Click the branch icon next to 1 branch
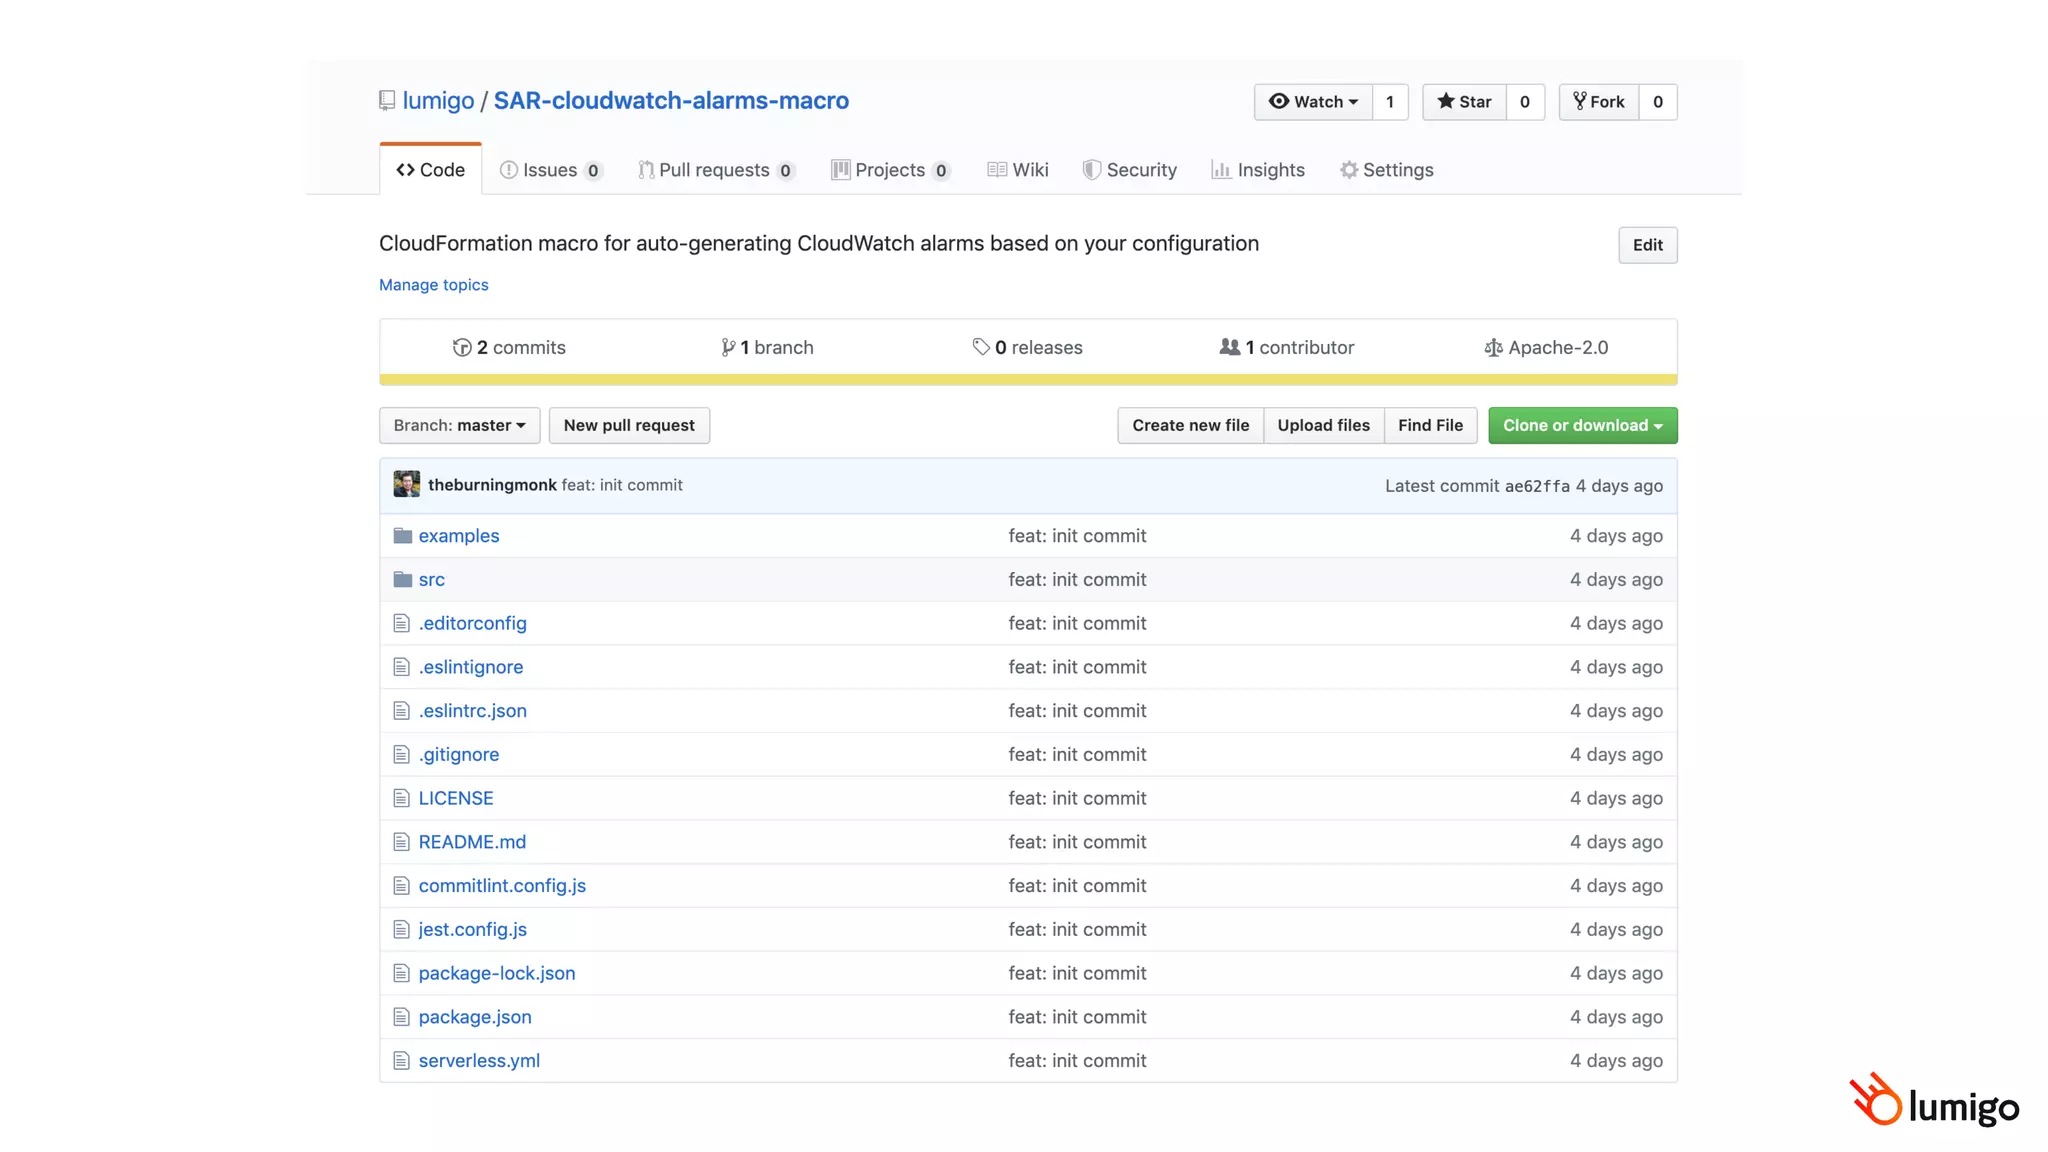Viewport: 2048px width, 1152px height. point(728,348)
